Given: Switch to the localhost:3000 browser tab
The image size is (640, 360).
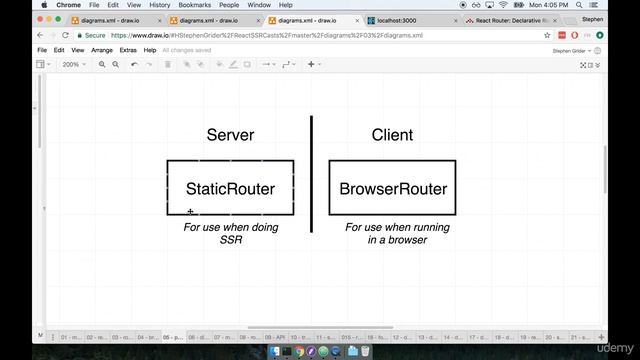Looking at the screenshot, I should click(x=412, y=20).
